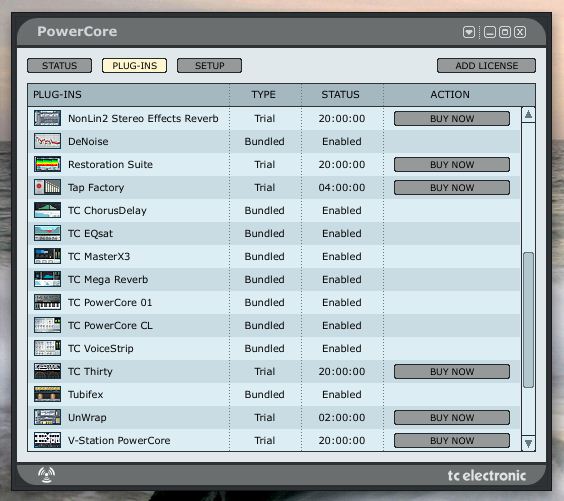Click the vertical scrollbar thumb
Viewport: 564px width, 501px height.
tap(528, 320)
